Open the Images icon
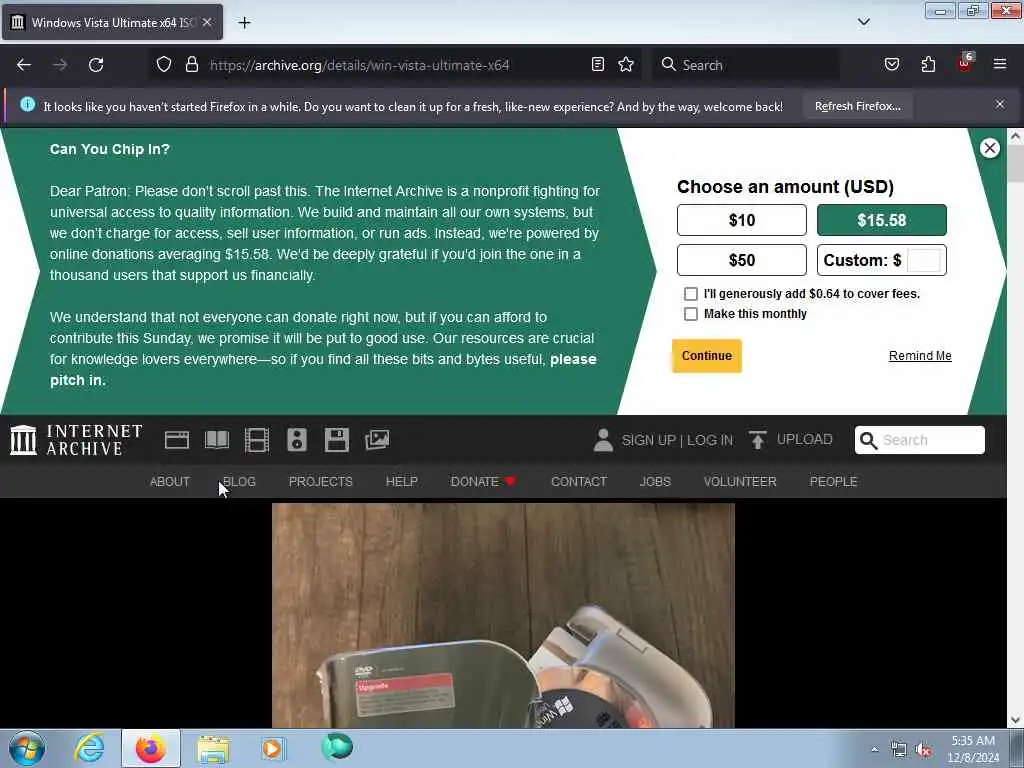Screen dimensions: 1024x768 click(x=377, y=440)
